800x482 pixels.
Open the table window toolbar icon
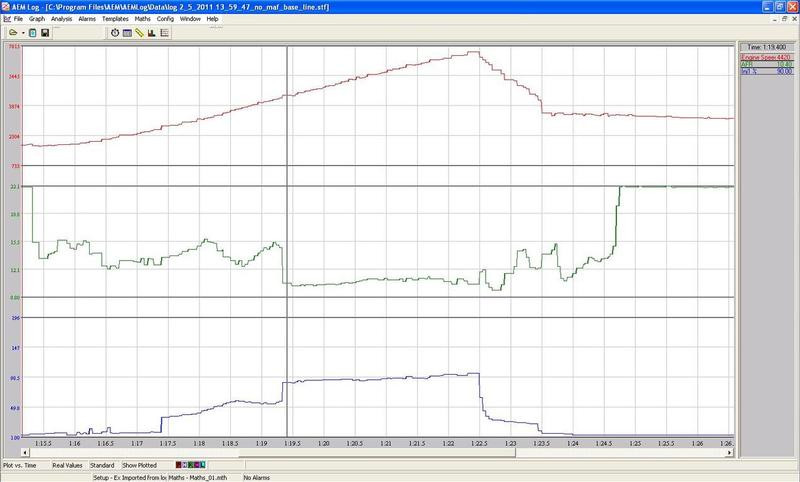pos(127,33)
